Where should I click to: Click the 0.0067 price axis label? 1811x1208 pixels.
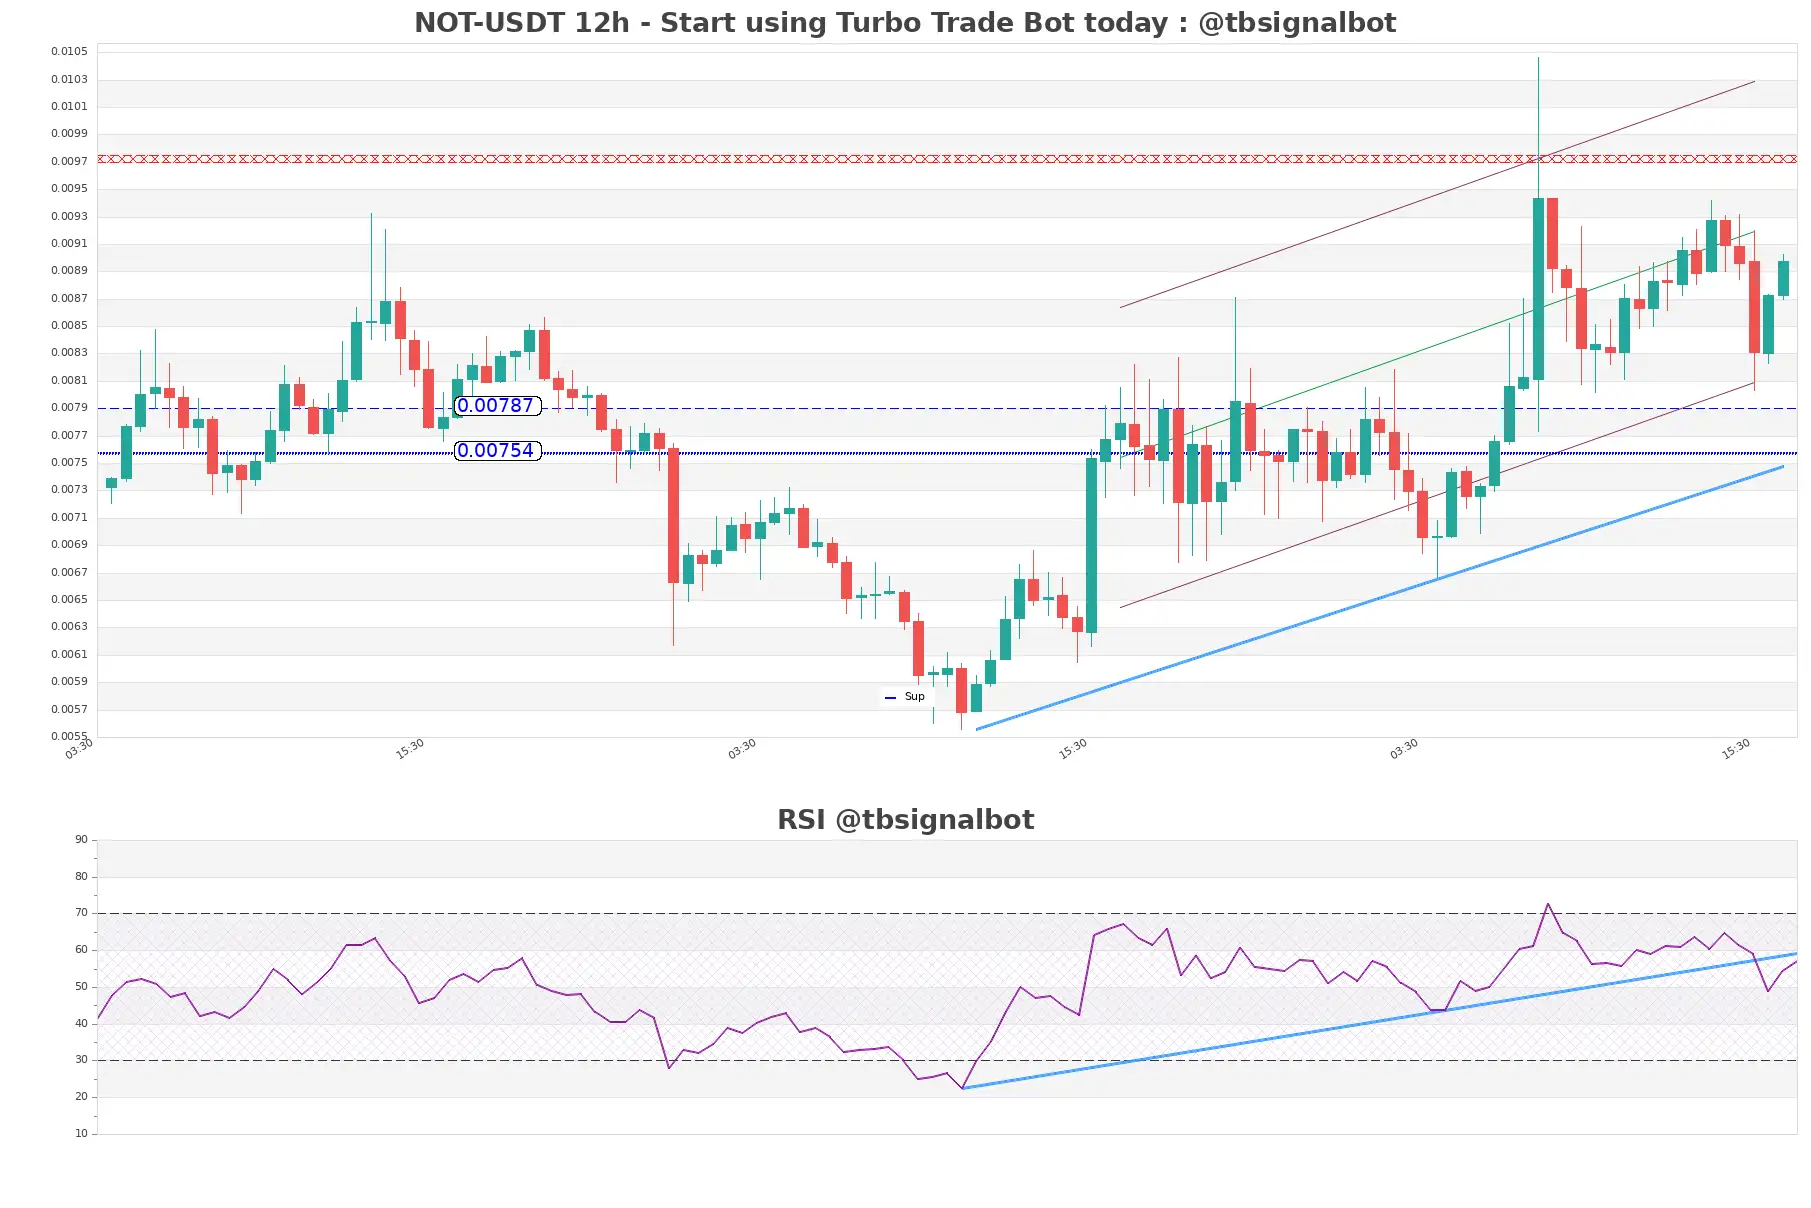(x=69, y=572)
